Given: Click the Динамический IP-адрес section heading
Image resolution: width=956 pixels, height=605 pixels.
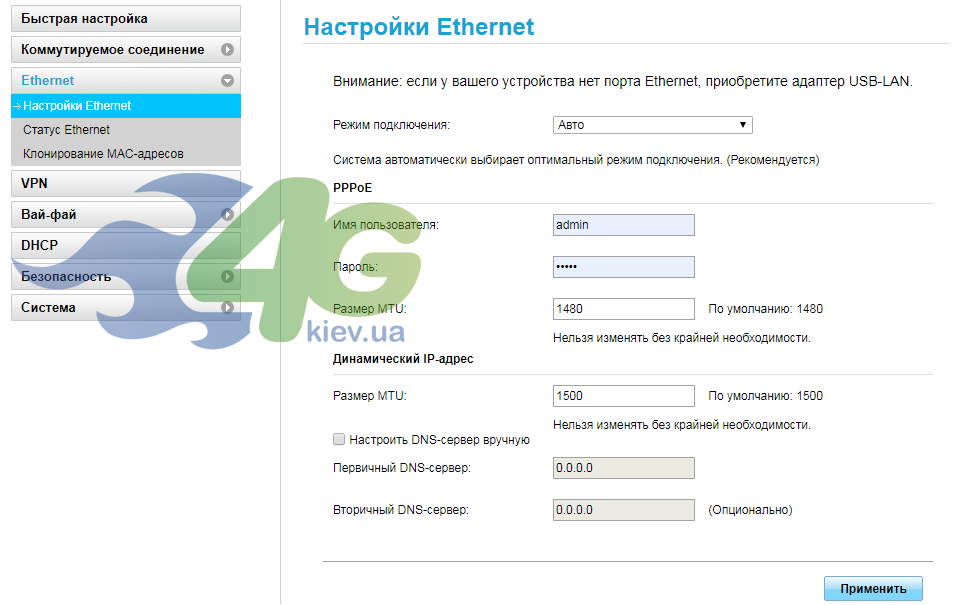Looking at the screenshot, I should (x=403, y=359).
